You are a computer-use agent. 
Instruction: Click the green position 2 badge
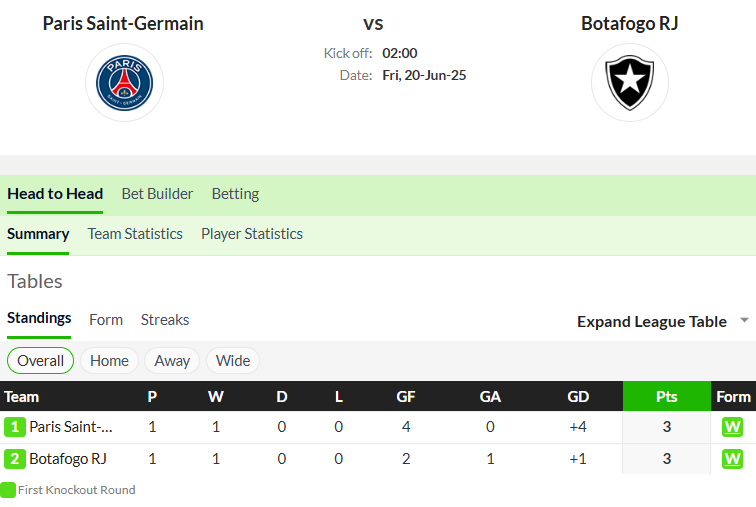click(x=14, y=459)
